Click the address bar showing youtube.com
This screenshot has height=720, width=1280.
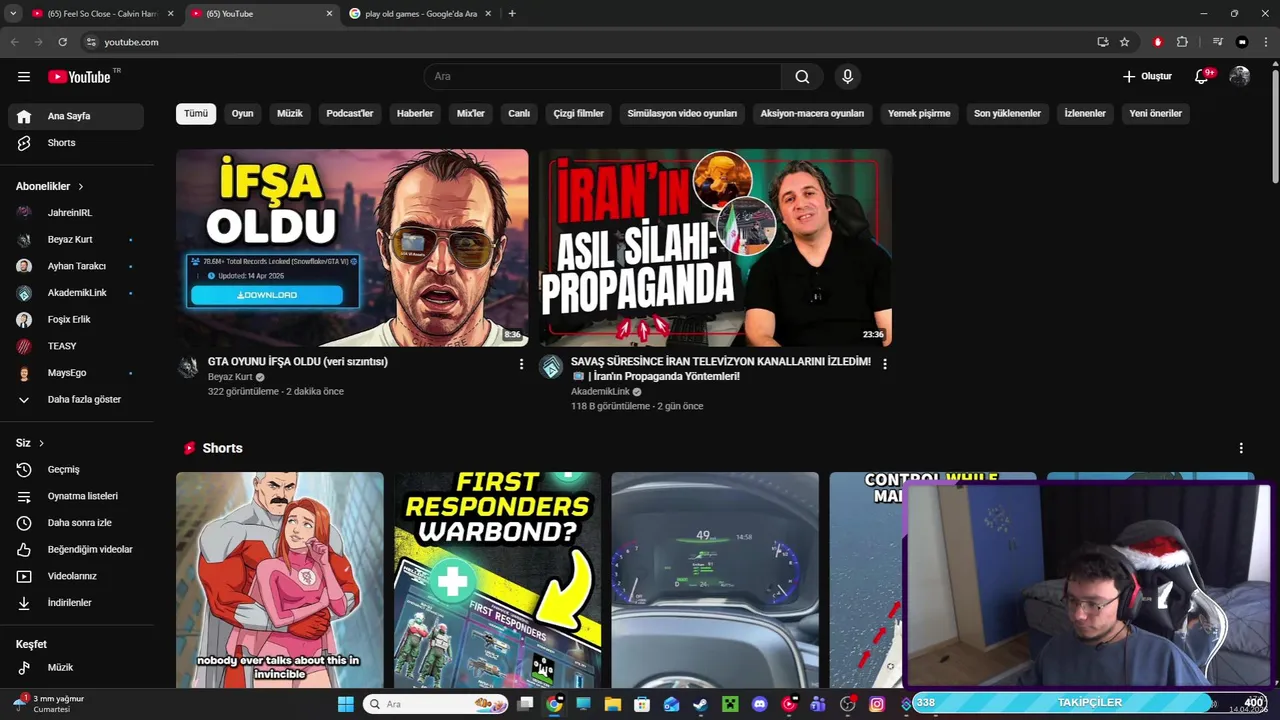[x=590, y=42]
